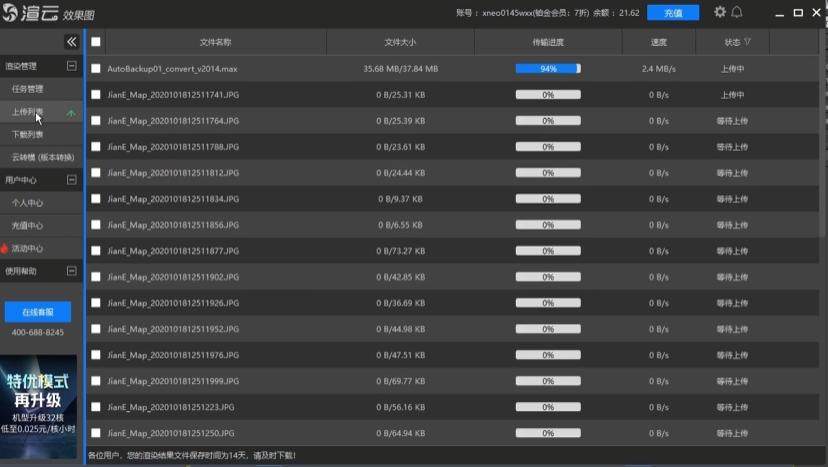Select checkbox for JianE_Map_2020101812511741.JPG
This screenshot has width=828, height=467.
(96, 95)
